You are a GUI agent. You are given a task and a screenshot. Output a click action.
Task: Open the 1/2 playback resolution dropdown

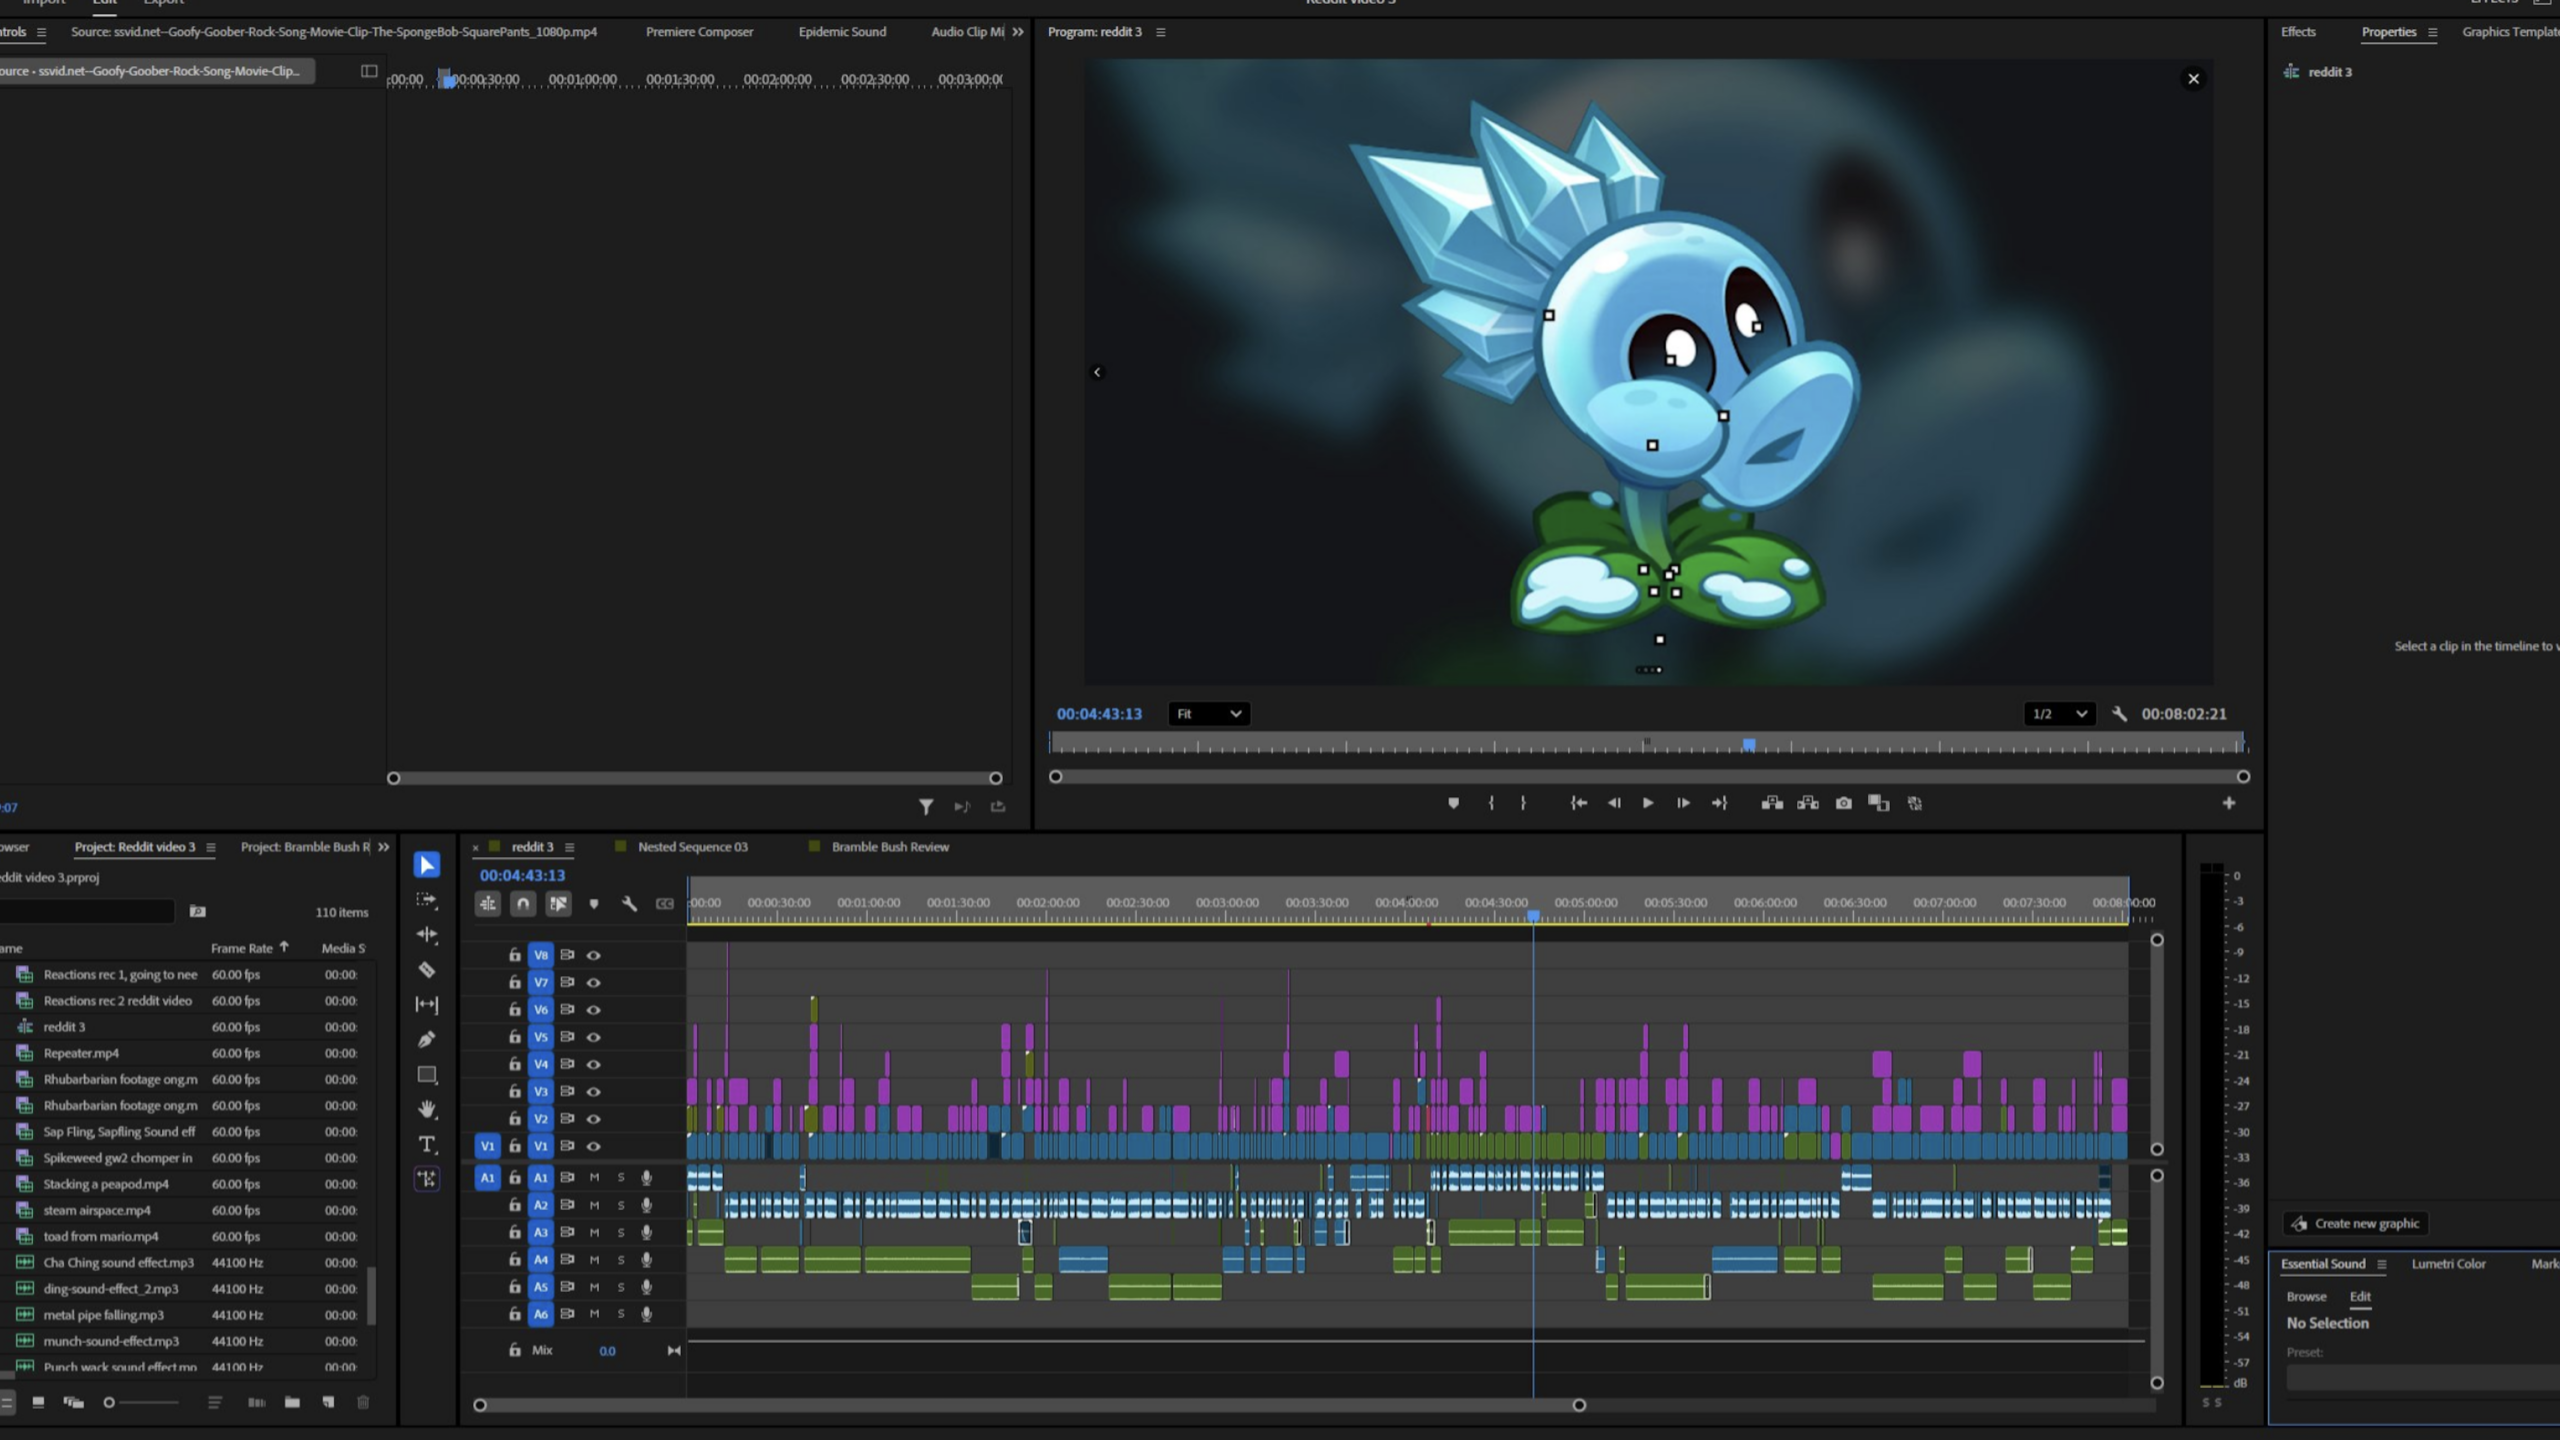tap(2058, 713)
